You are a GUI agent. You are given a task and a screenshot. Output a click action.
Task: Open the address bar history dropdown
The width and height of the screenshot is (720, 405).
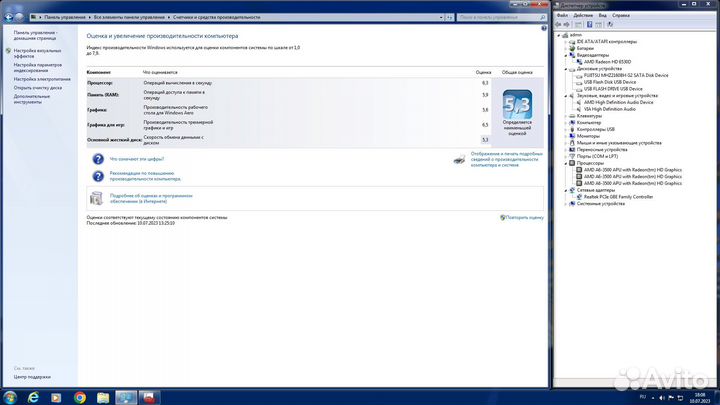pos(441,17)
